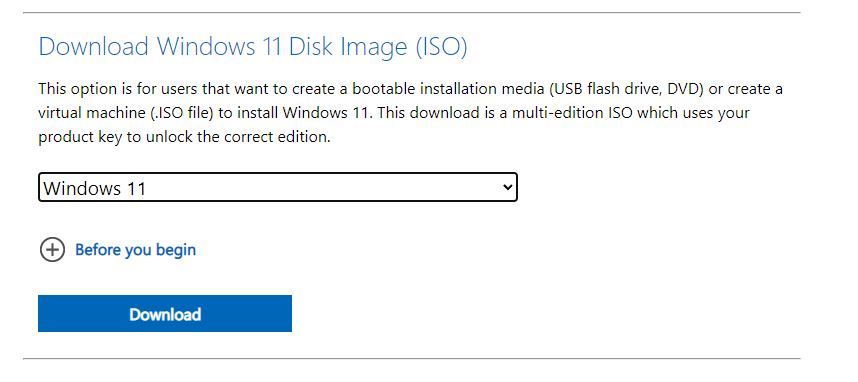Click the Download Windows 11 Disk Image heading
This screenshot has width=858, height=382.
[x=253, y=47]
